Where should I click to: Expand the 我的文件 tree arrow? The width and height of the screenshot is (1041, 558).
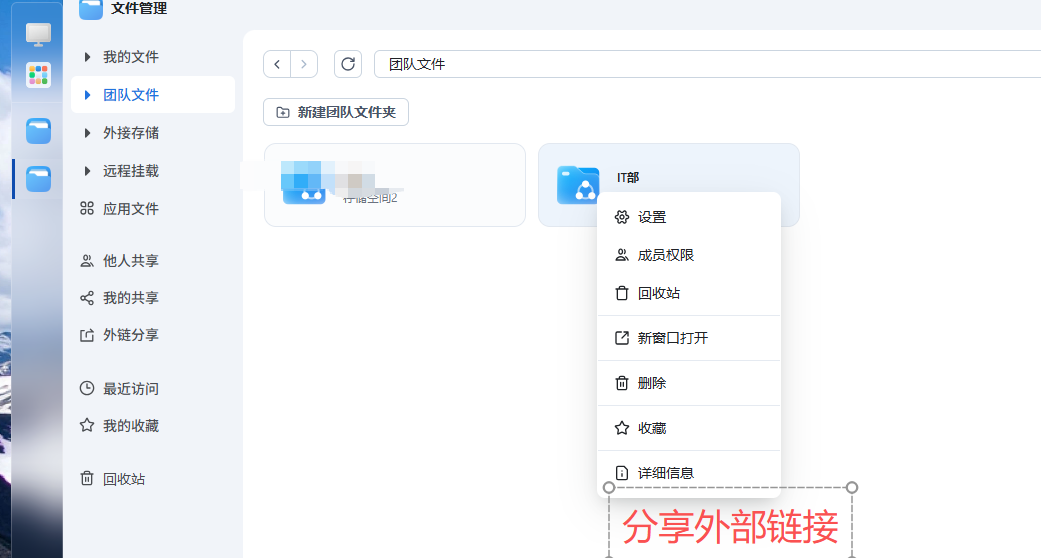[87, 57]
